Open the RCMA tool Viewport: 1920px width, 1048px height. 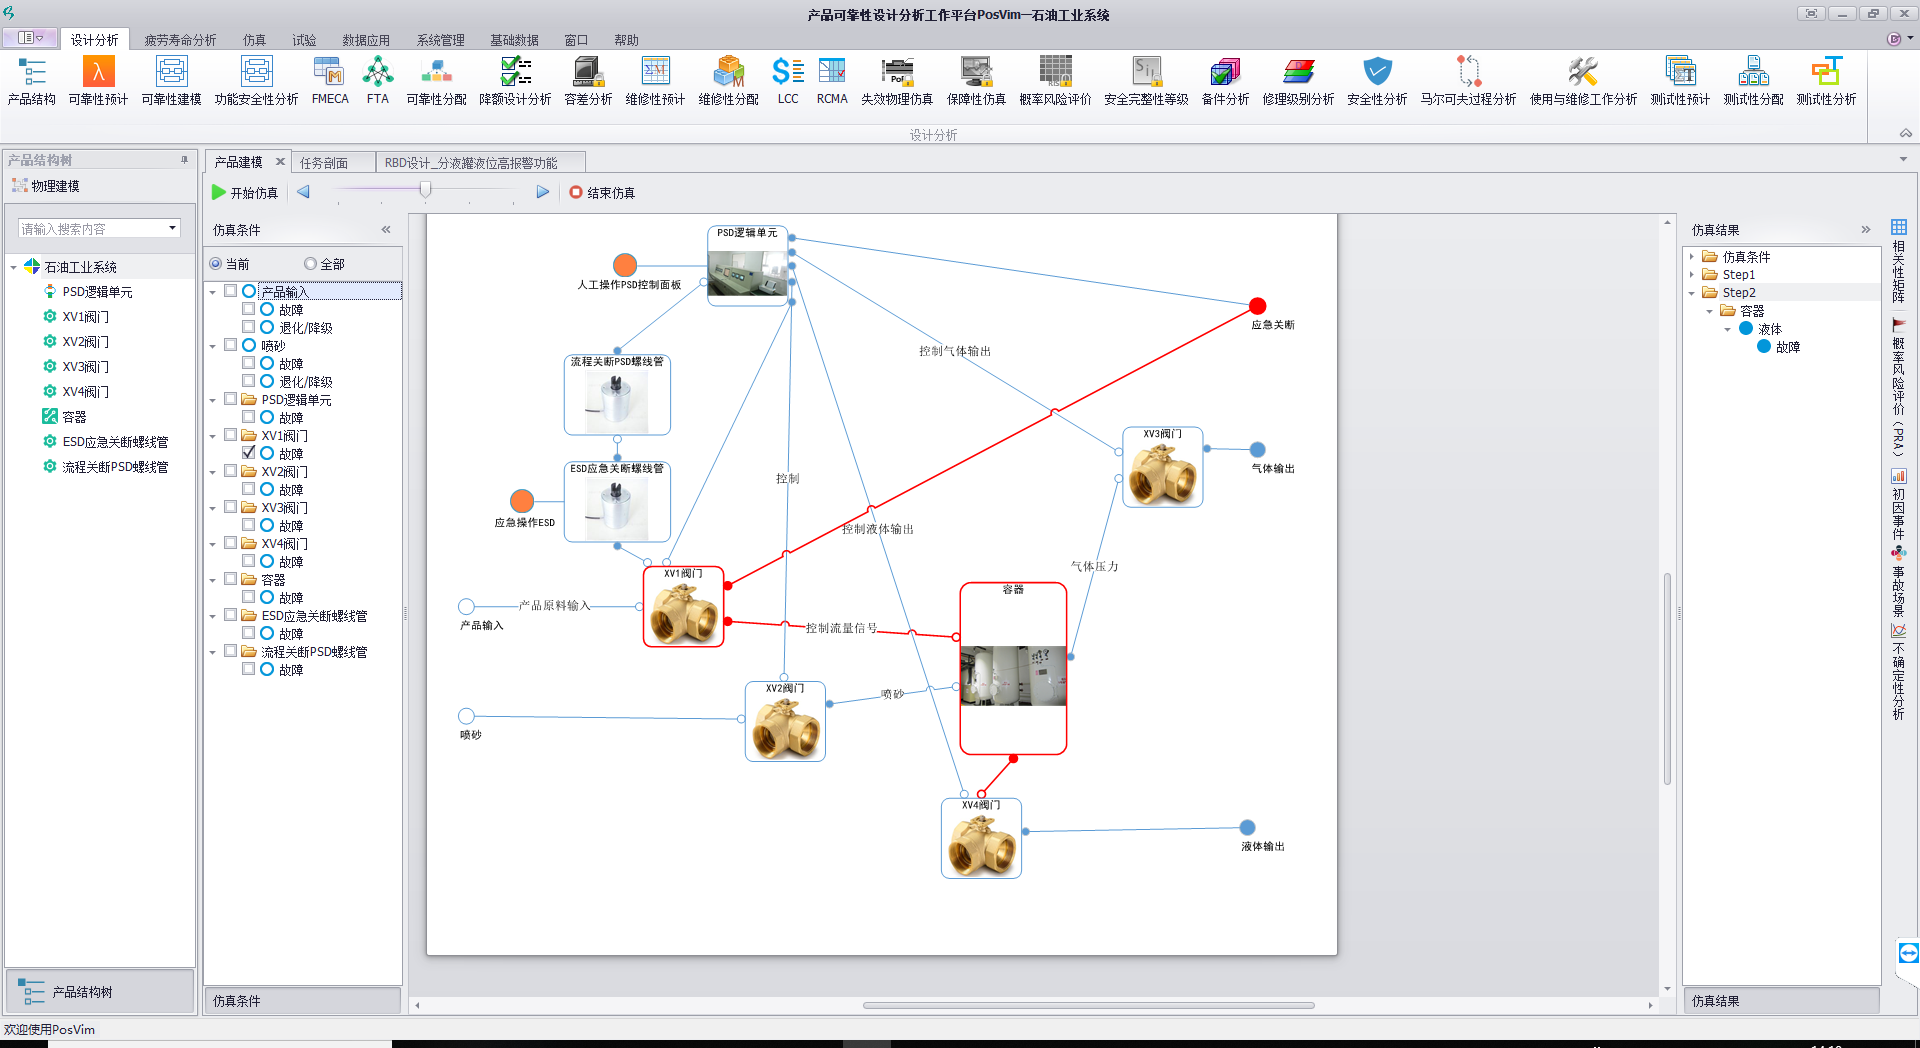[832, 81]
